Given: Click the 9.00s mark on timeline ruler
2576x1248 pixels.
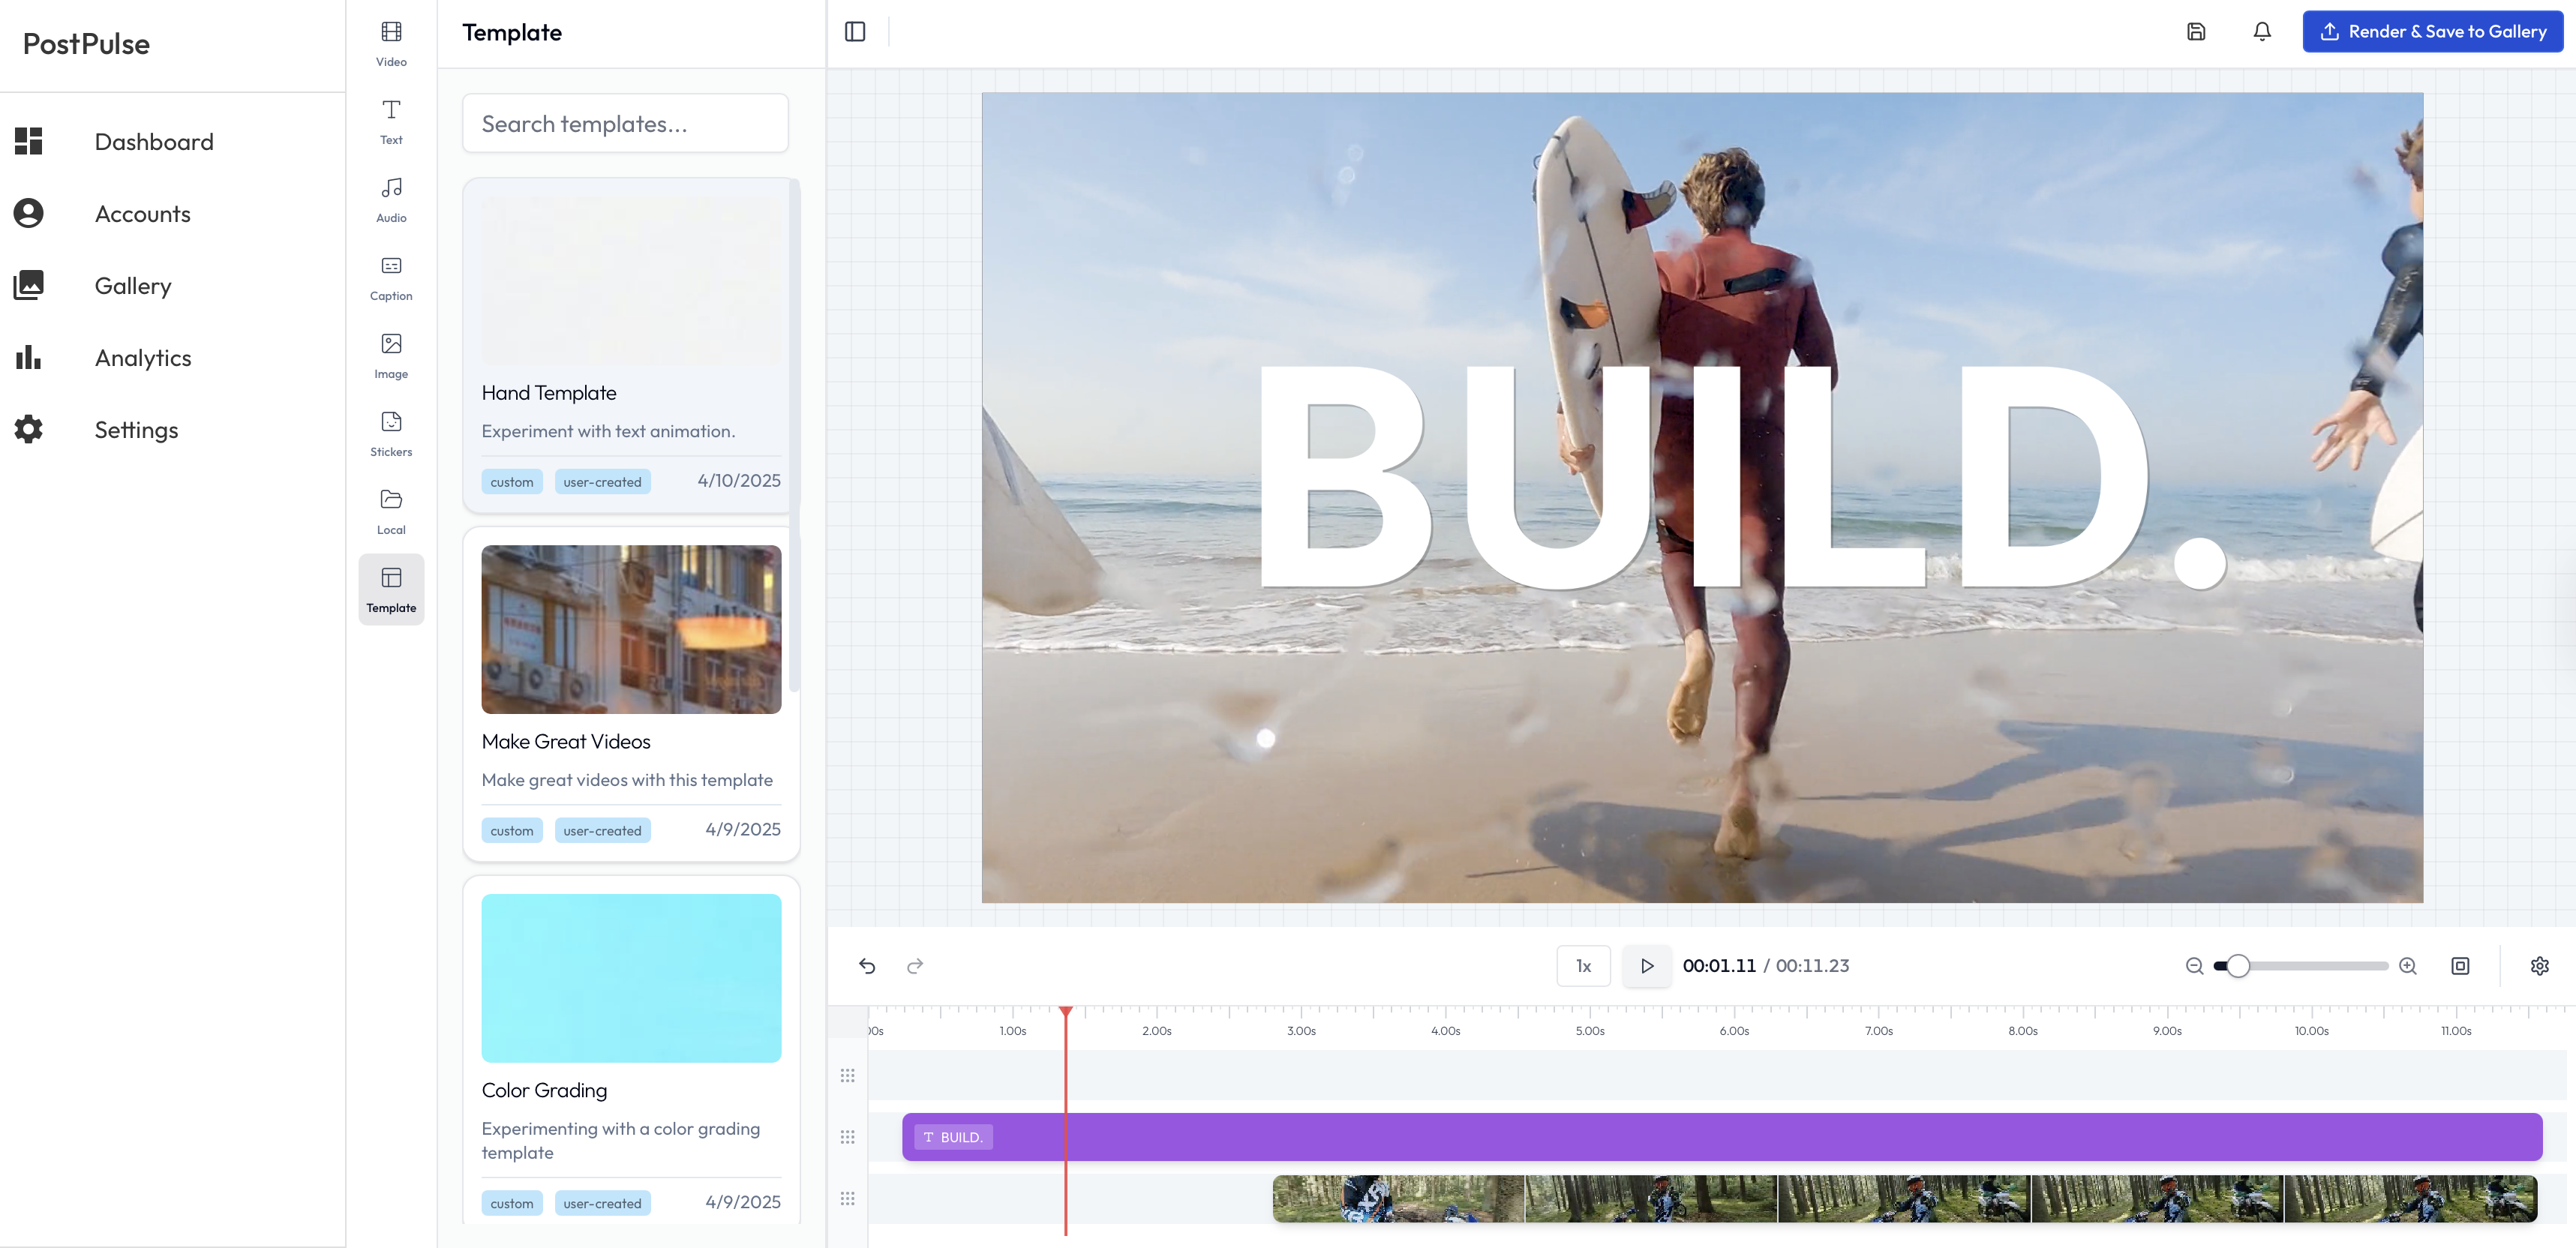Looking at the screenshot, I should (x=2167, y=1030).
